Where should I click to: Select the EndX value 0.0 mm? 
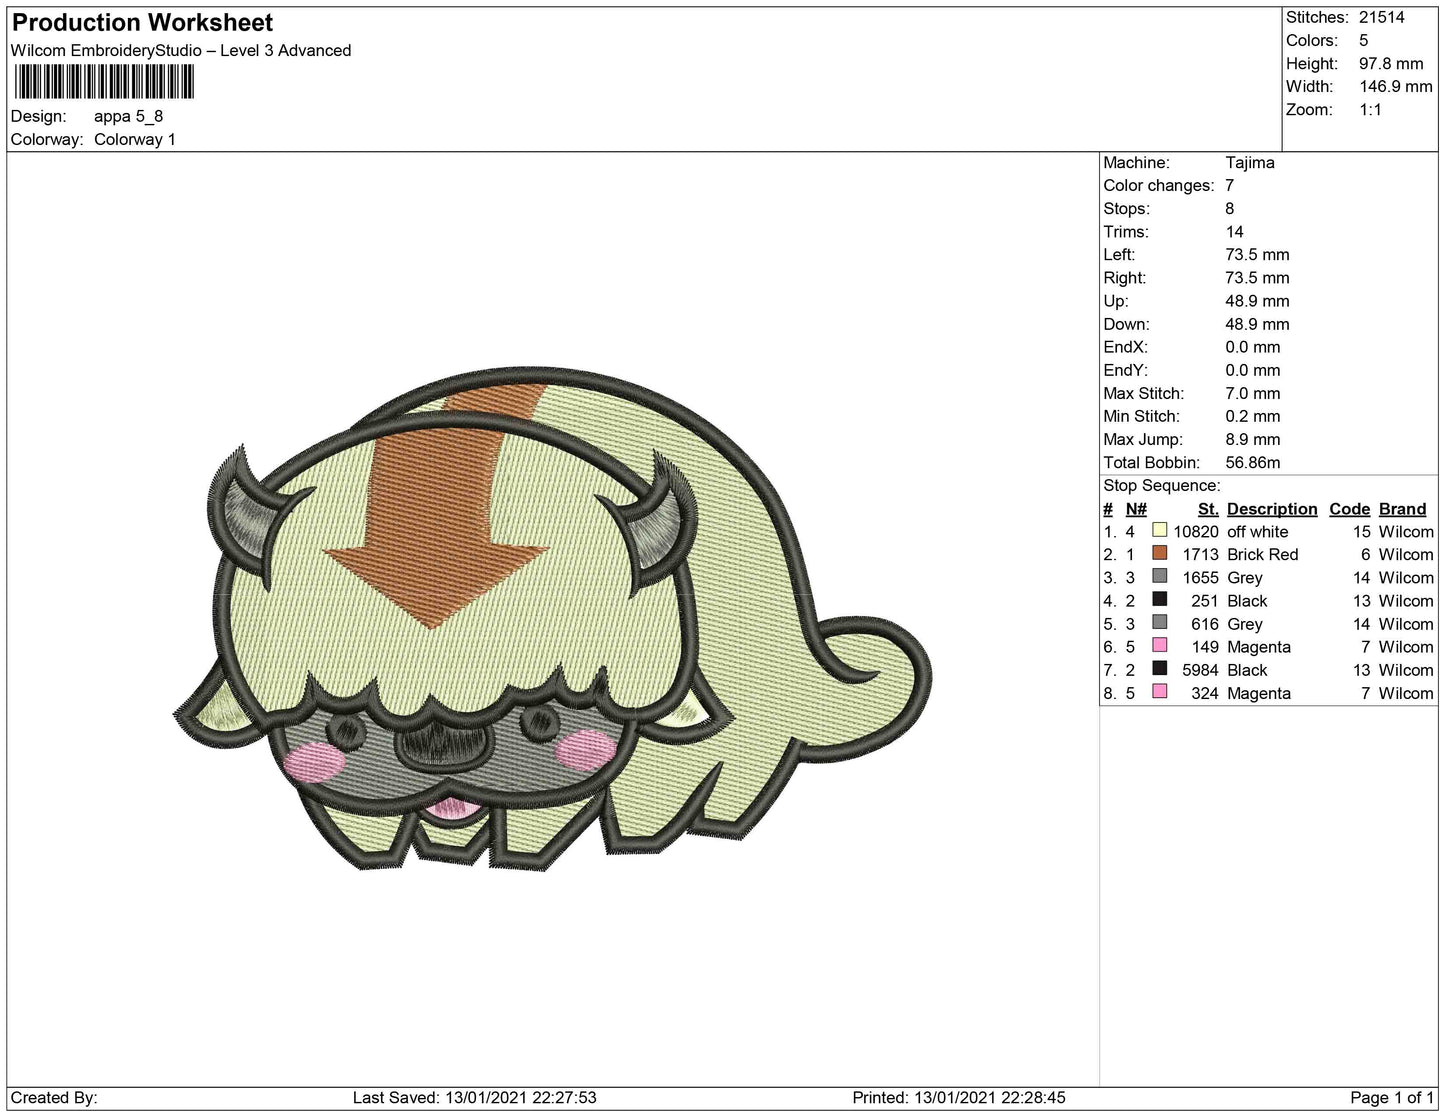(1253, 347)
